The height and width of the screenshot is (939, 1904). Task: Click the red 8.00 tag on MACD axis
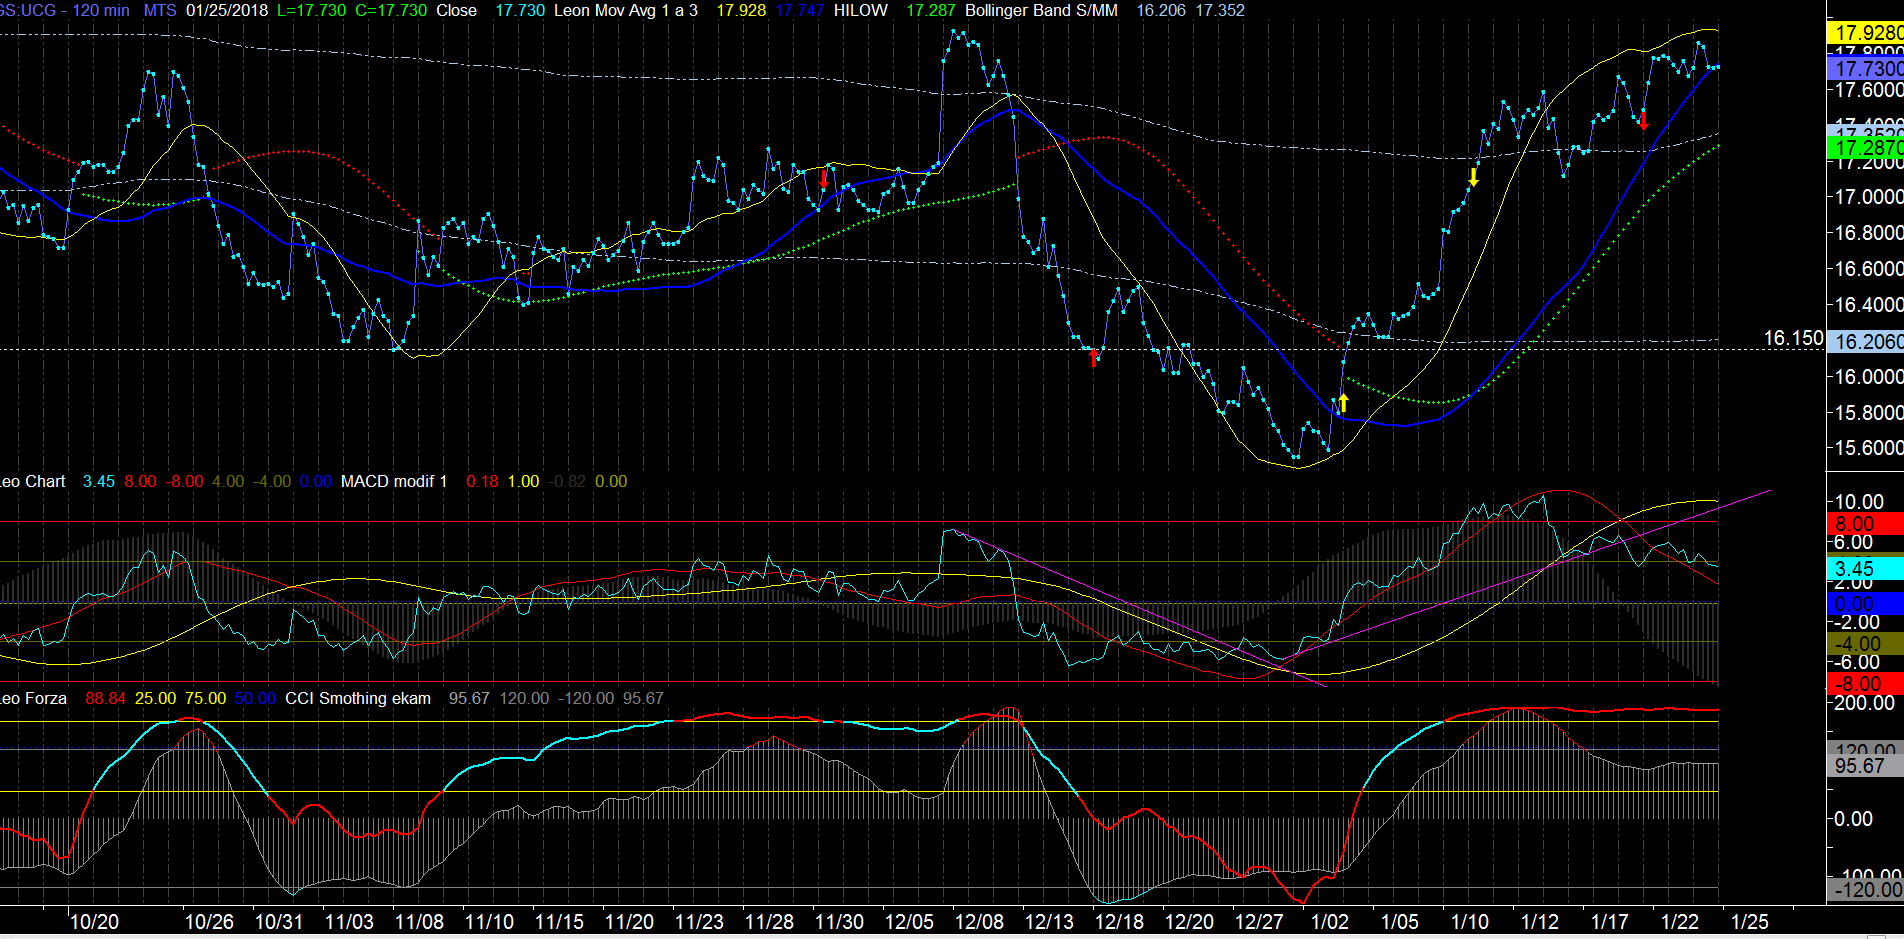tap(1866, 524)
